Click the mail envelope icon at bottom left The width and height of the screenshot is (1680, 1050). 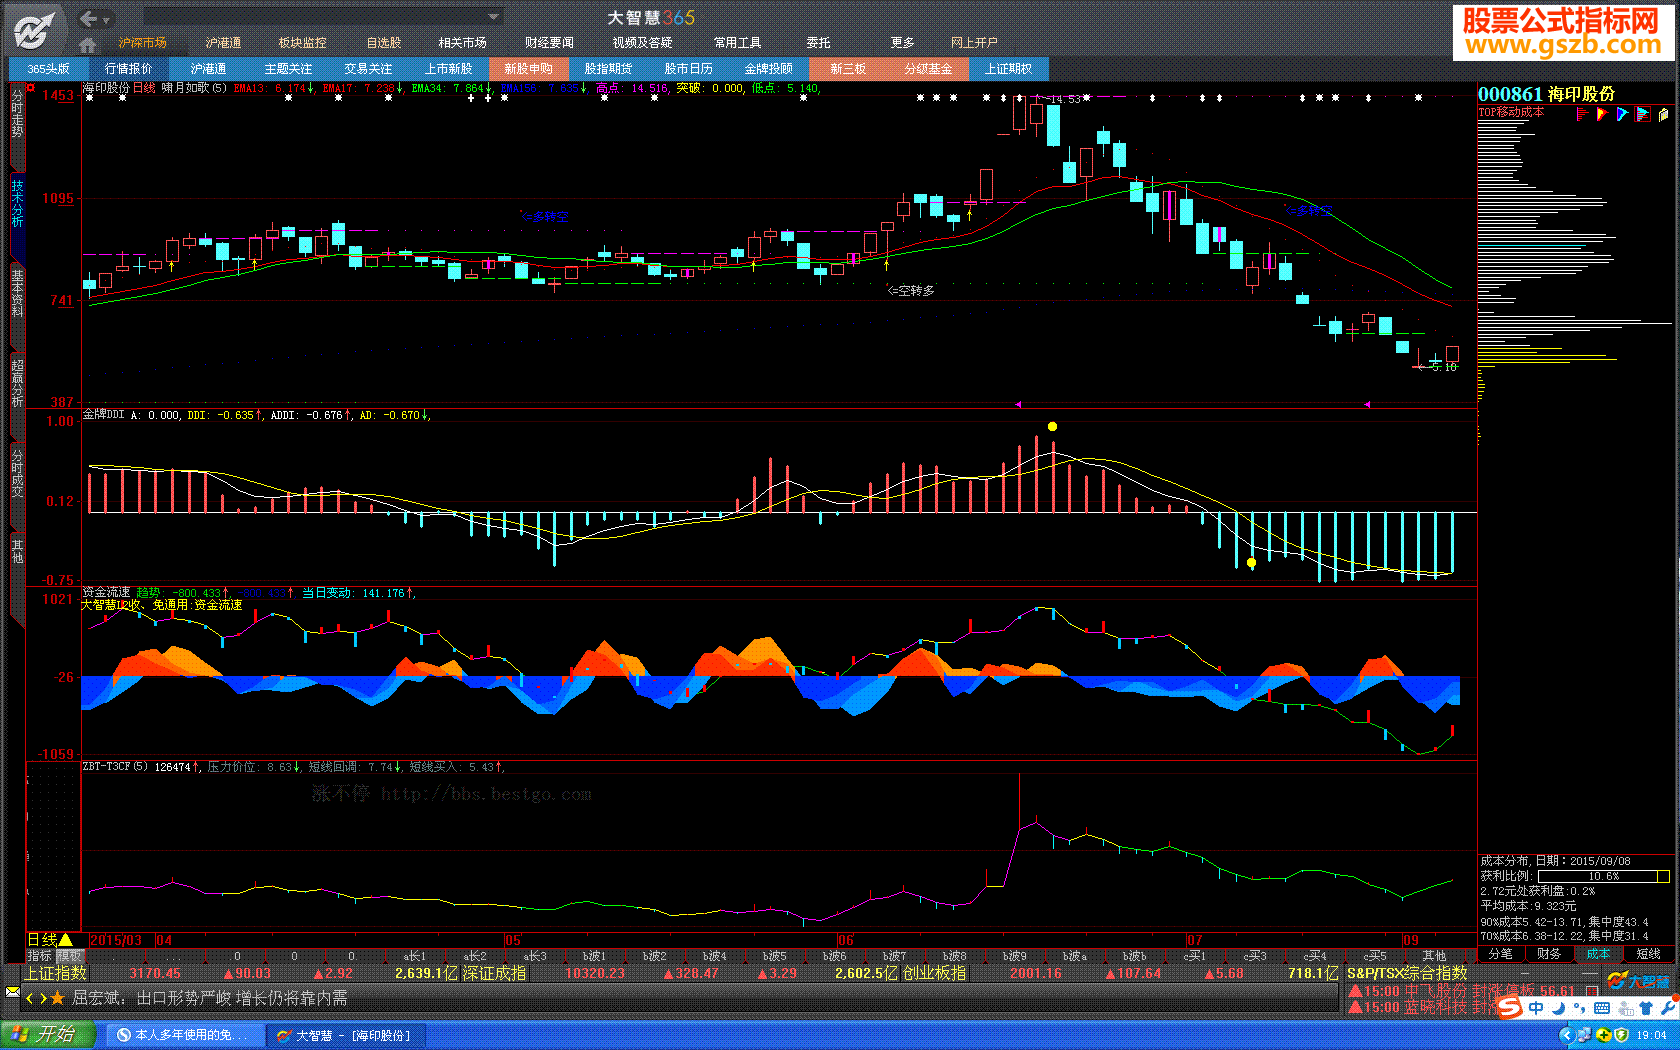12,993
